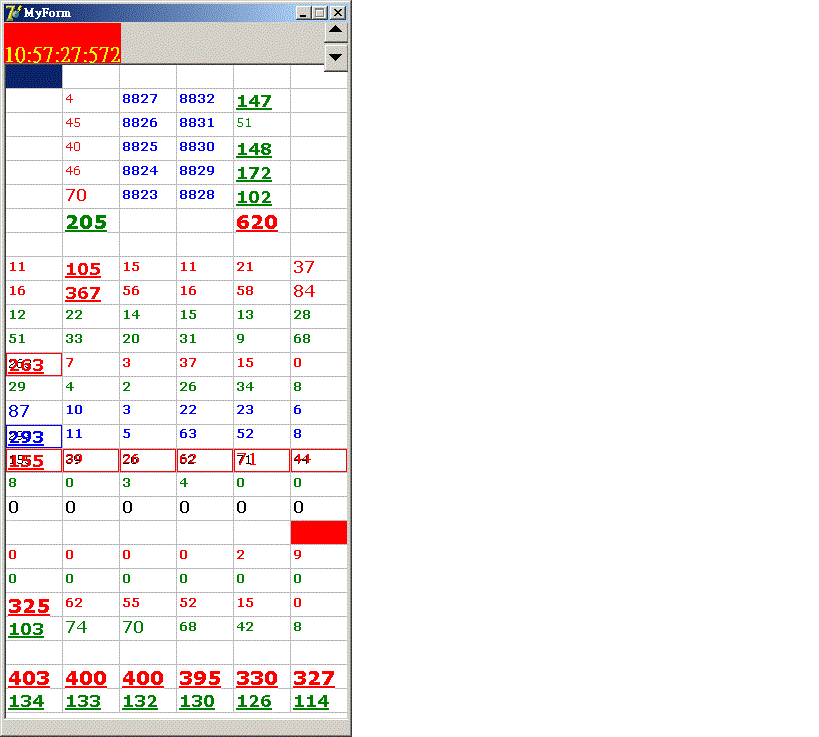Select the large red 330 value
Viewport: 819px width, 737px height.
(257, 678)
